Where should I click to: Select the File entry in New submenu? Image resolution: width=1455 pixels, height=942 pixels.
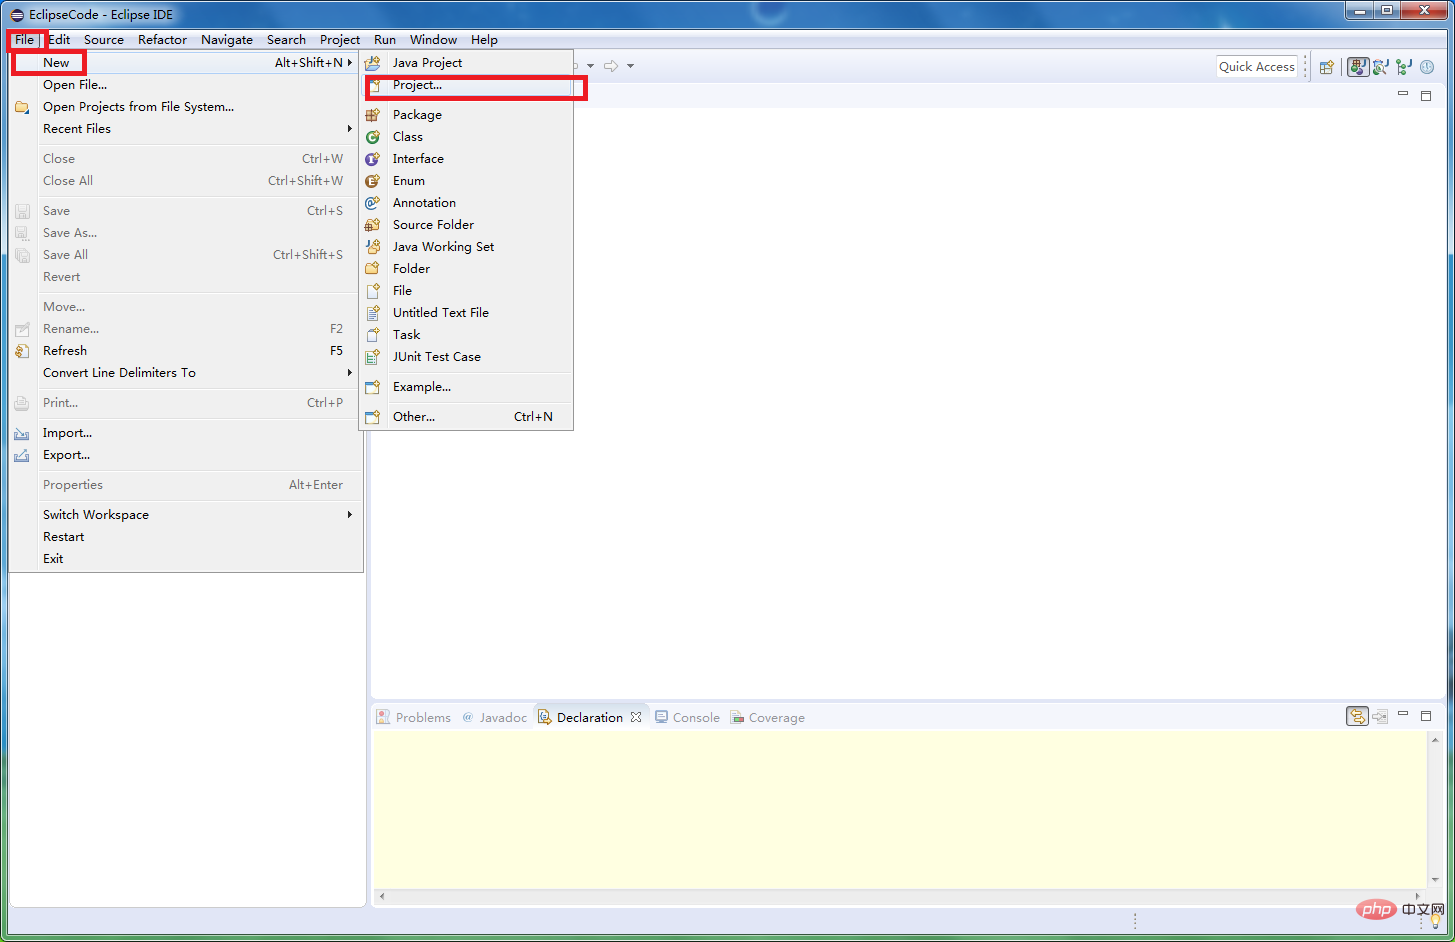pos(466,290)
